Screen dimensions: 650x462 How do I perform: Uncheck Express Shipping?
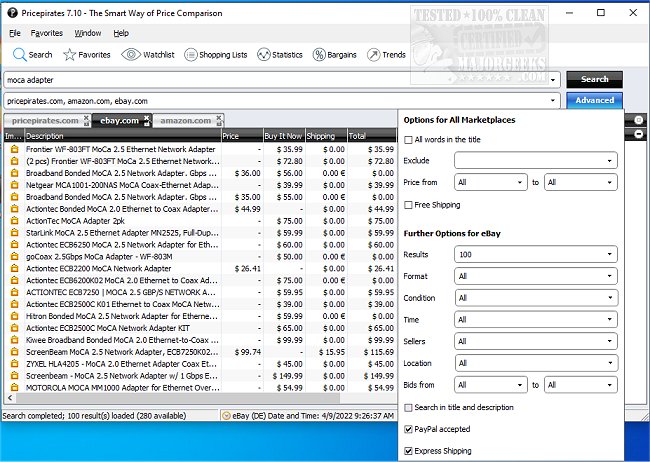[x=408, y=451]
